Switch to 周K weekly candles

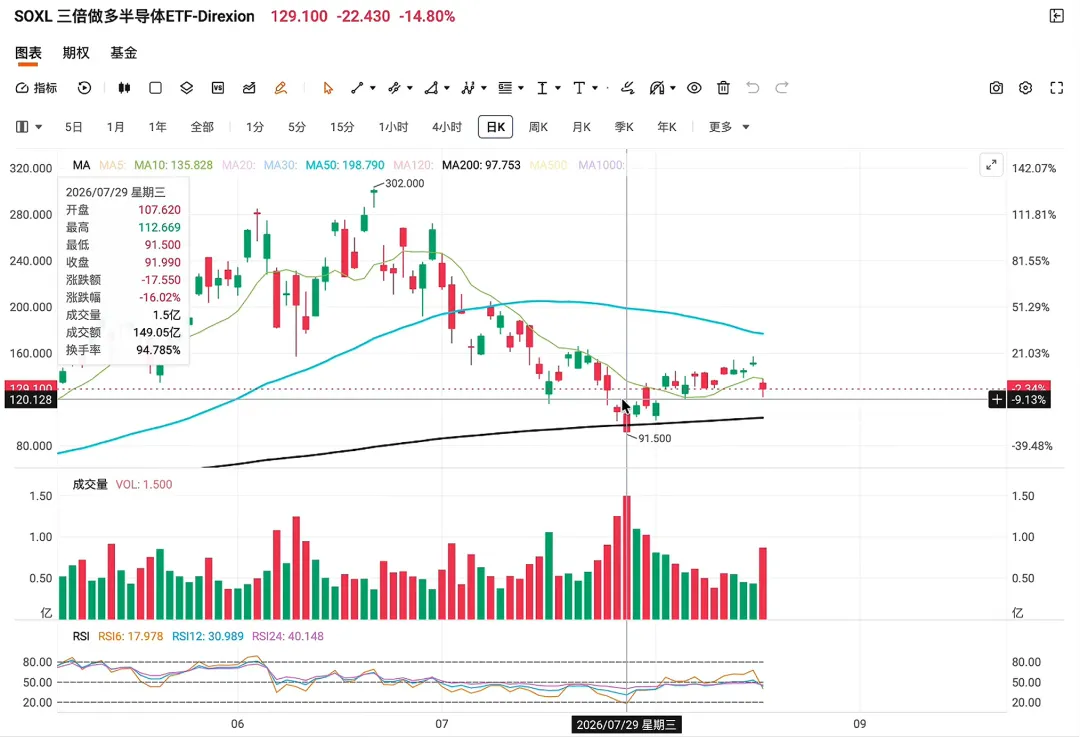click(x=539, y=127)
